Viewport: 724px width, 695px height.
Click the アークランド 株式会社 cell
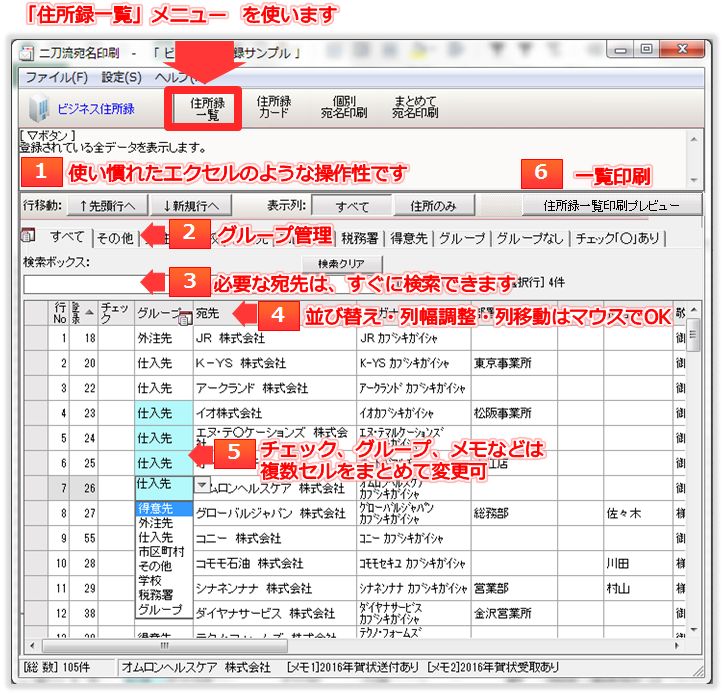click(x=274, y=388)
